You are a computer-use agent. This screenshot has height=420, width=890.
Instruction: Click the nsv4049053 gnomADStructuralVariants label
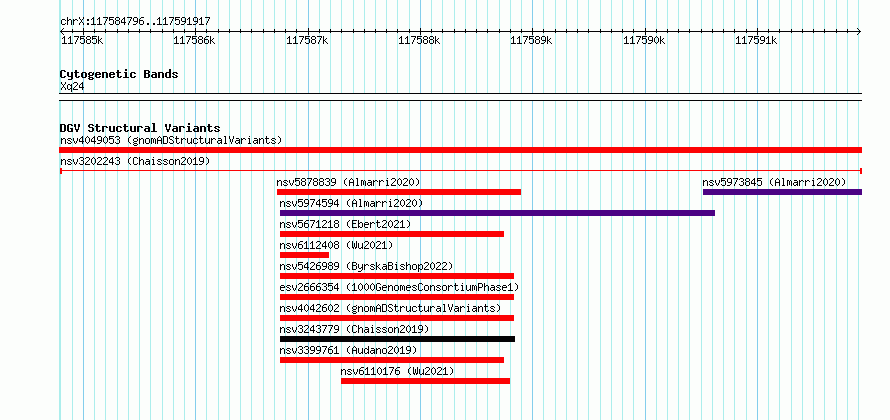[171, 140]
